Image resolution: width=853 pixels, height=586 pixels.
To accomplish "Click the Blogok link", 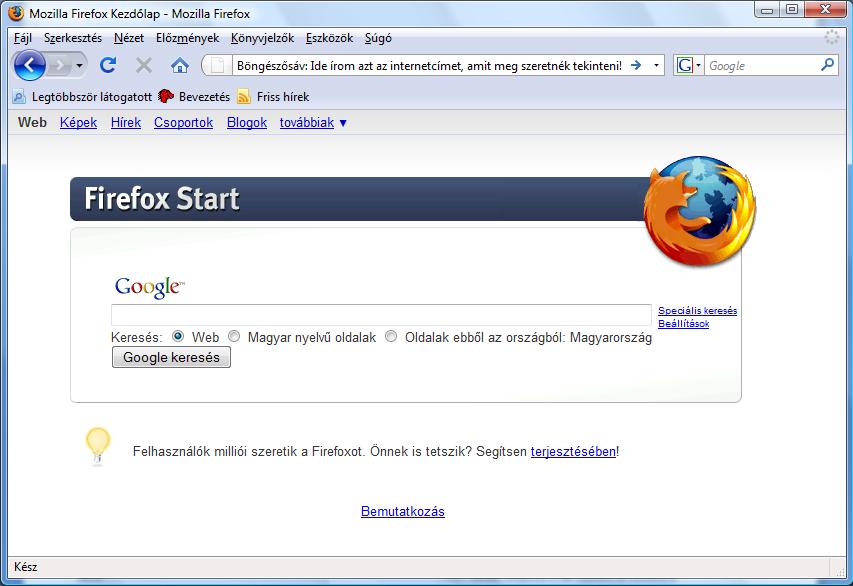I will [247, 122].
